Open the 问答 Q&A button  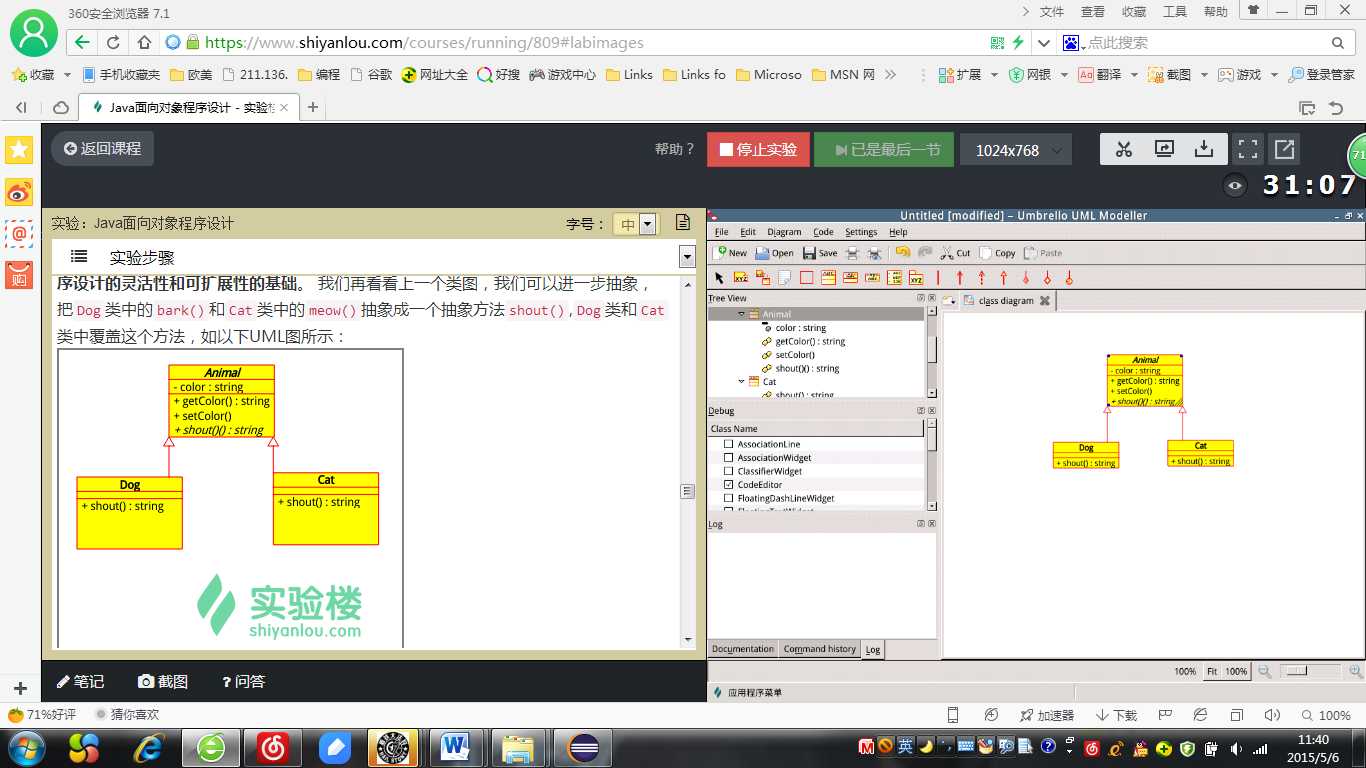[x=243, y=681]
